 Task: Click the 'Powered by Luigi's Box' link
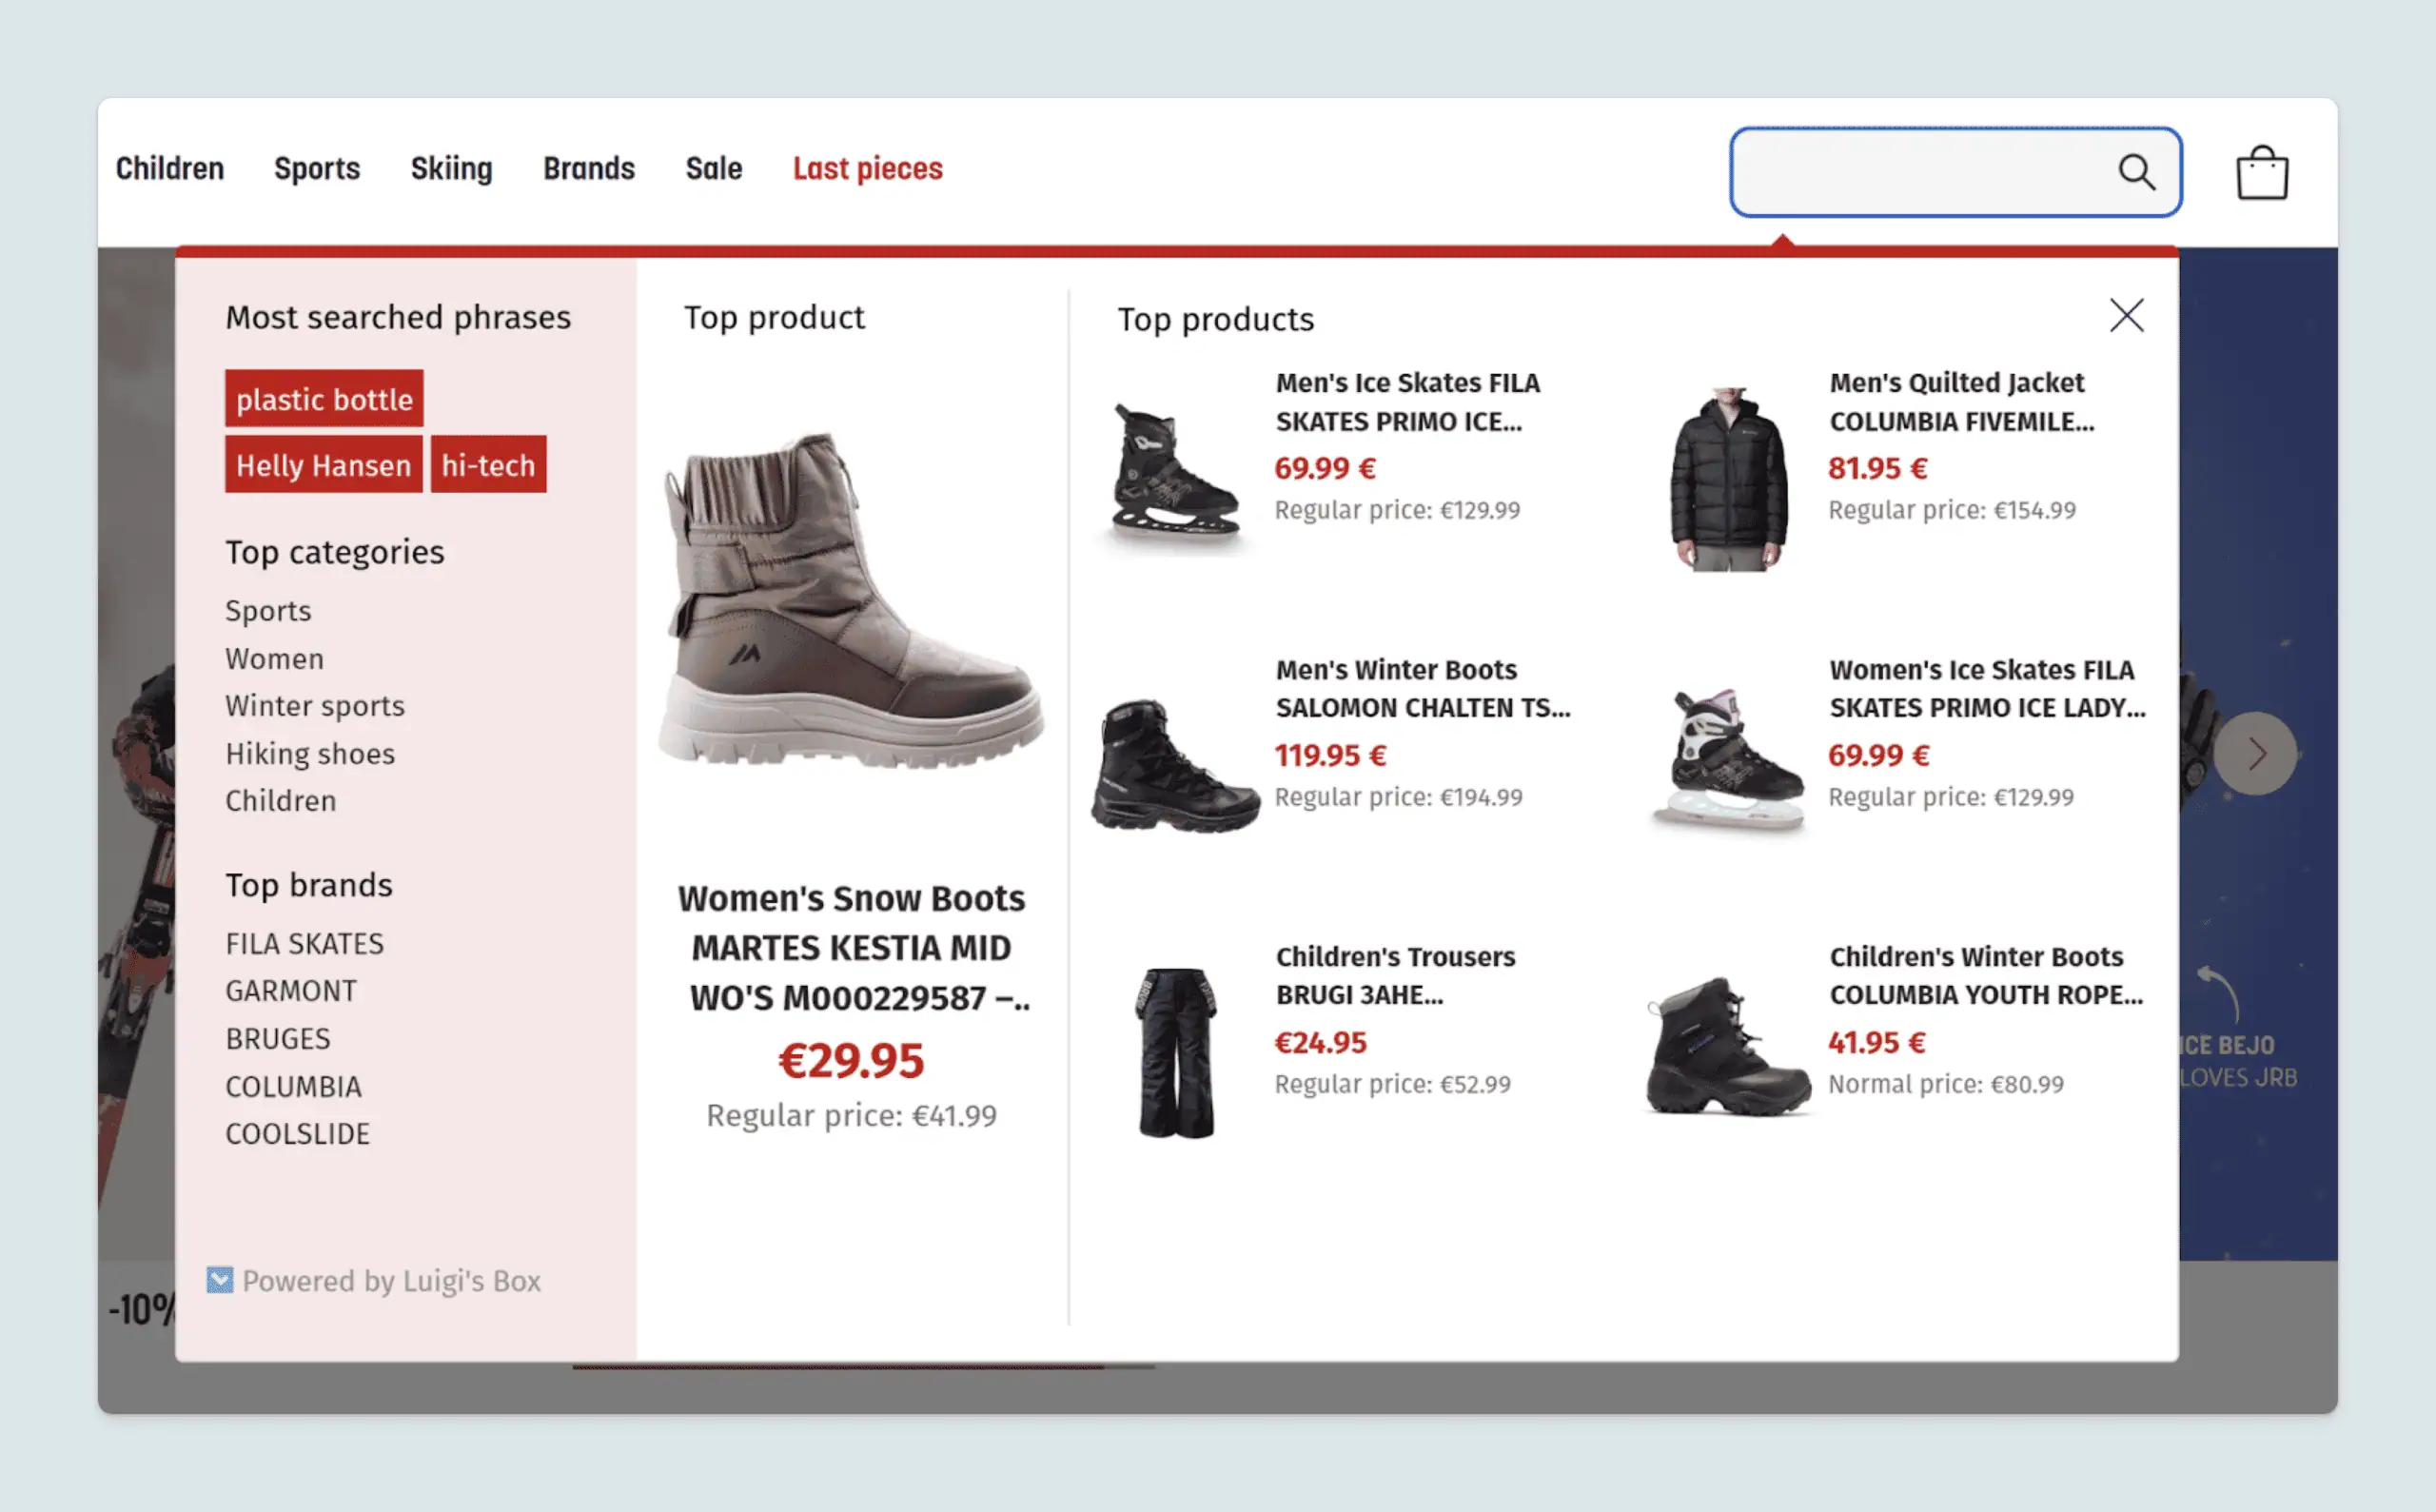[x=391, y=1281]
